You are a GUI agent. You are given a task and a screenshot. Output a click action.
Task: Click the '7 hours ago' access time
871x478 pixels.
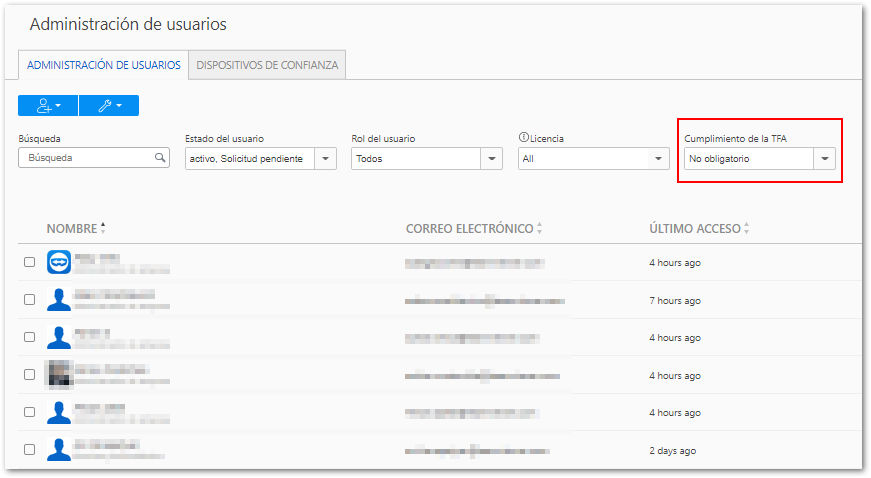click(x=675, y=300)
